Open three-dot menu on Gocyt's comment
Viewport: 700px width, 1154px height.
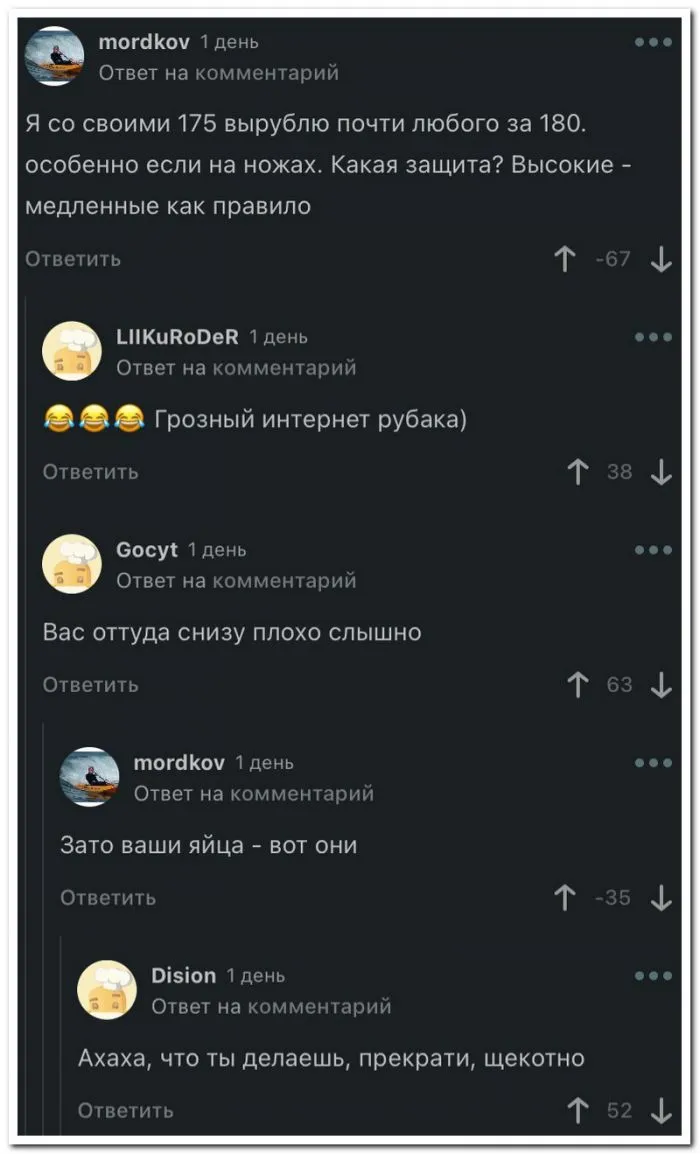[653, 550]
